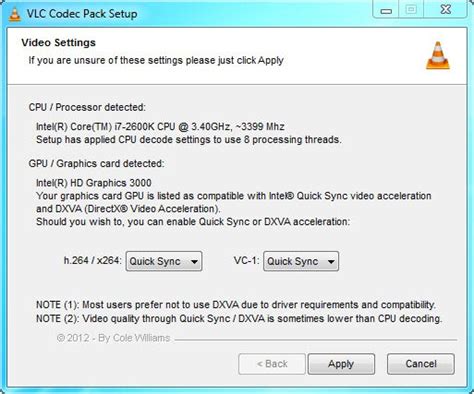Click 'Your graphics card GPU is listed' line
The height and width of the screenshot is (394, 474).
pyautogui.click(x=234, y=196)
